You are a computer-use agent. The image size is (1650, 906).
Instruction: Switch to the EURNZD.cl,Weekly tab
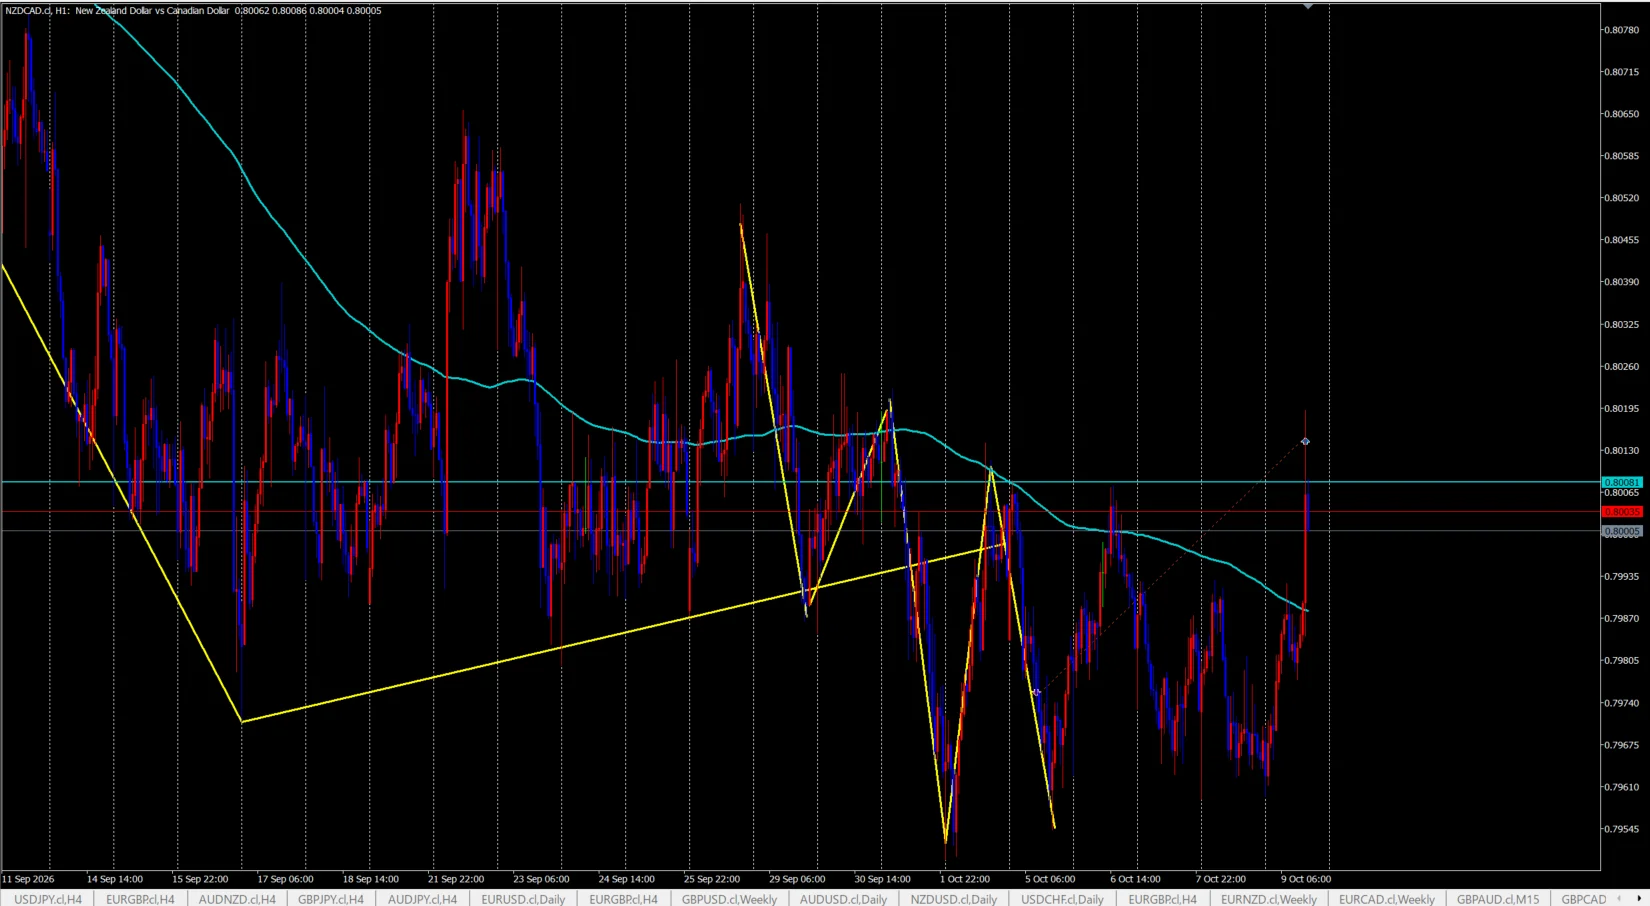(x=1268, y=899)
